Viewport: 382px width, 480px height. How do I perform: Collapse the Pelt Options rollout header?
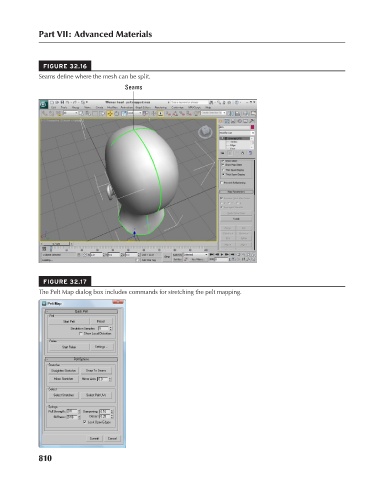click(81, 359)
